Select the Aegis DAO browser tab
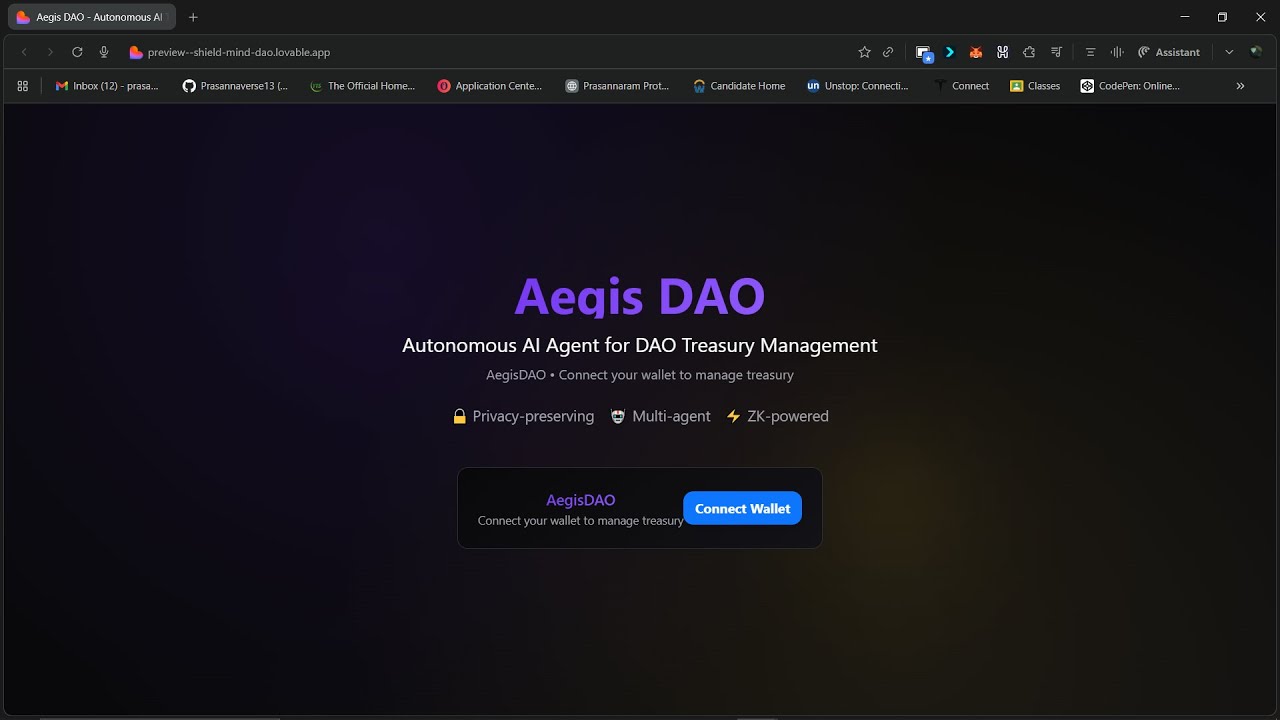Screen dimensions: 1280x720 coord(90,17)
